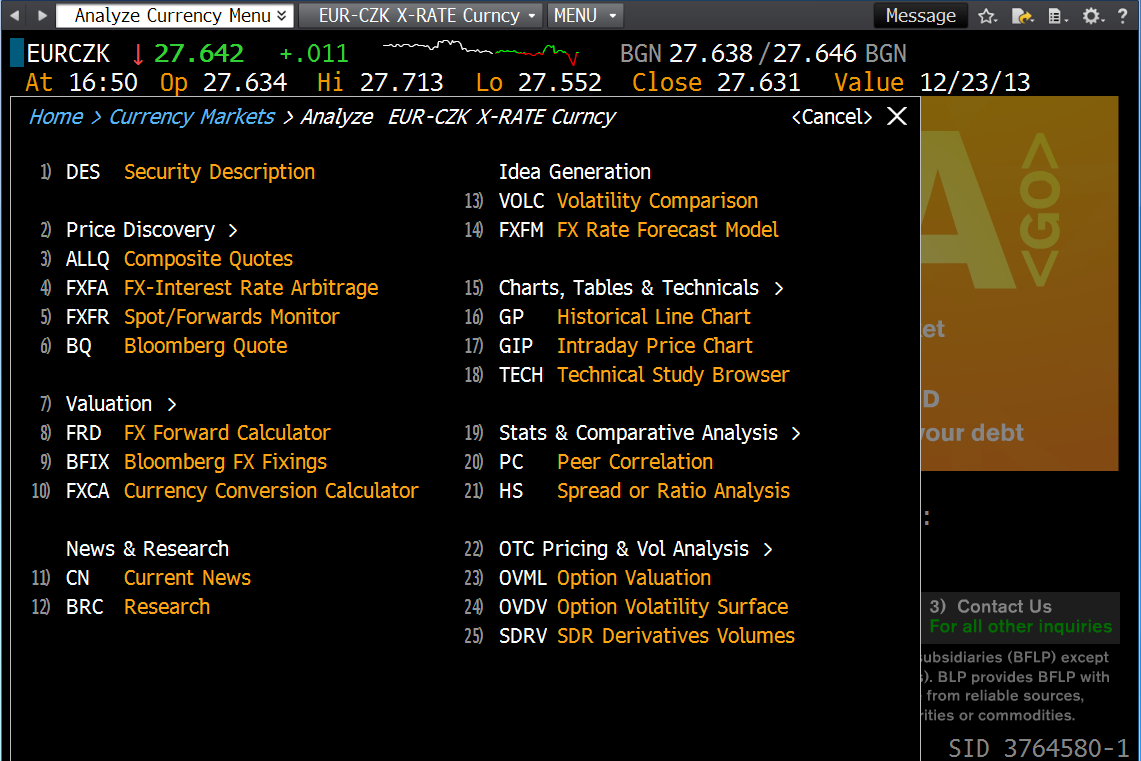Open BQ Bloomberg Quote

pos(164,346)
